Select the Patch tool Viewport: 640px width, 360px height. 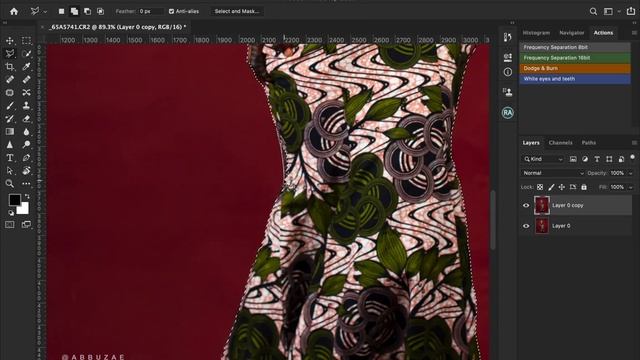[10, 93]
